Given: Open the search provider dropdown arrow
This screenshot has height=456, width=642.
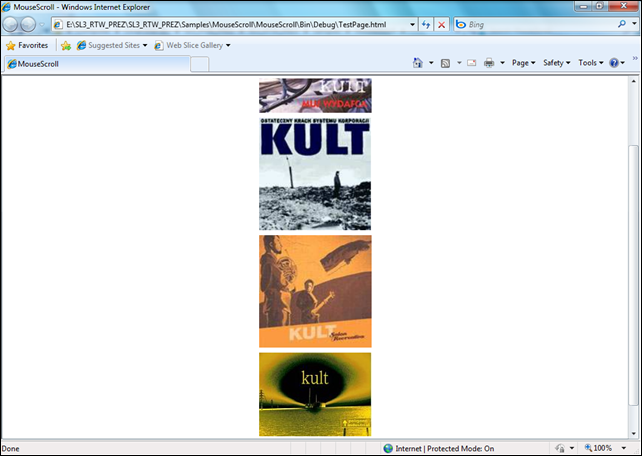Looking at the screenshot, I should pyautogui.click(x=634, y=24).
